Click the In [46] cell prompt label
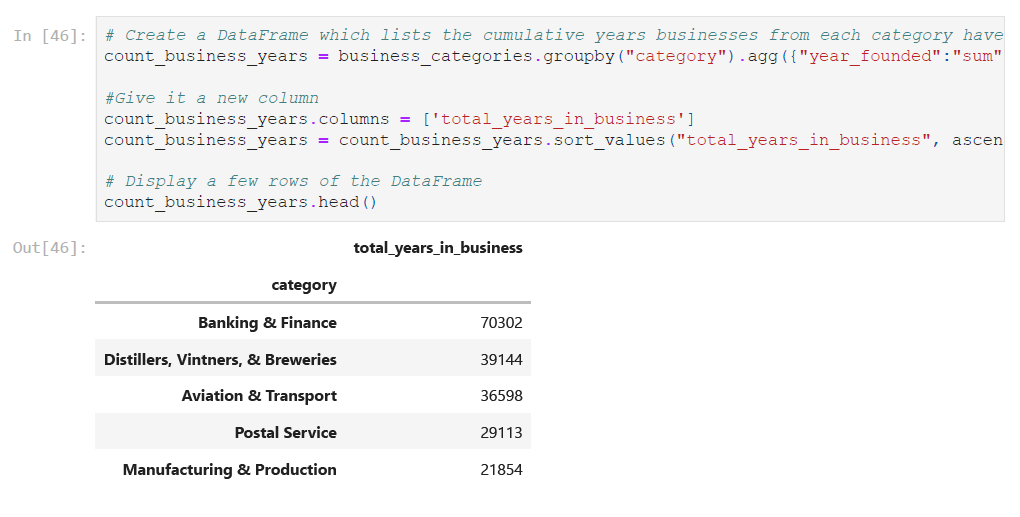The height and width of the screenshot is (517, 1020). (x=50, y=36)
